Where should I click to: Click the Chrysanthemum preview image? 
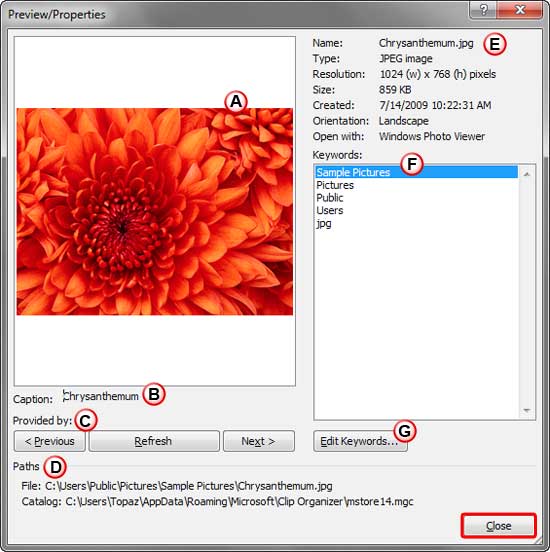coord(155,212)
